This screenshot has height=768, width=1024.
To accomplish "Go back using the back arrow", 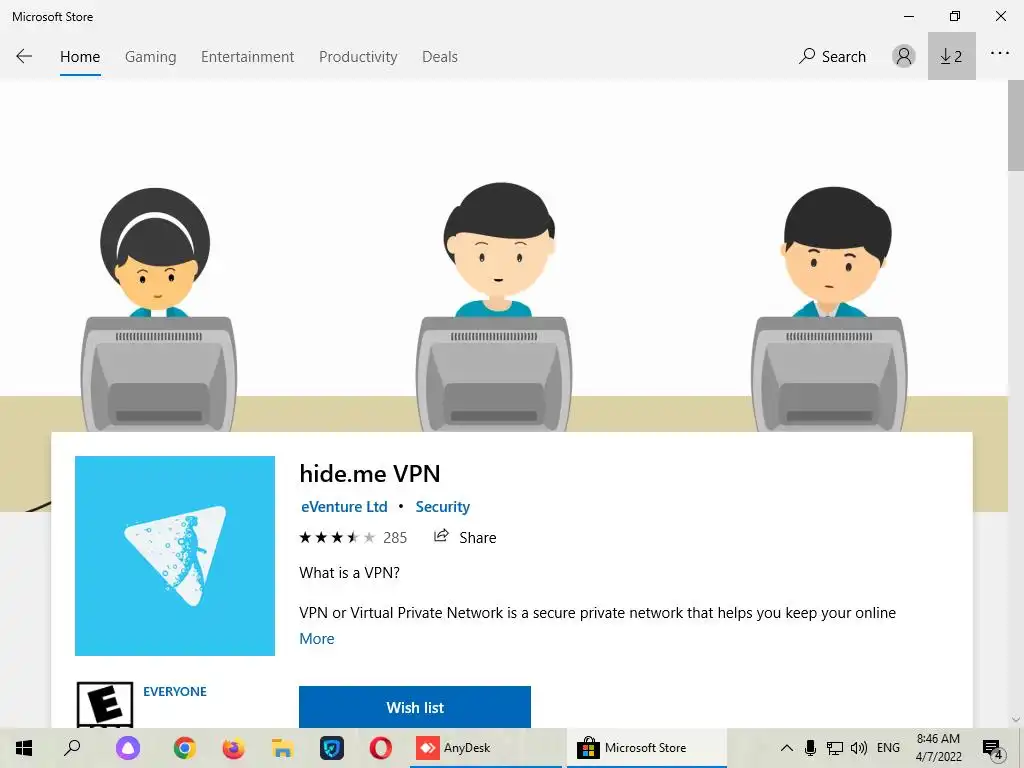I will (x=24, y=56).
